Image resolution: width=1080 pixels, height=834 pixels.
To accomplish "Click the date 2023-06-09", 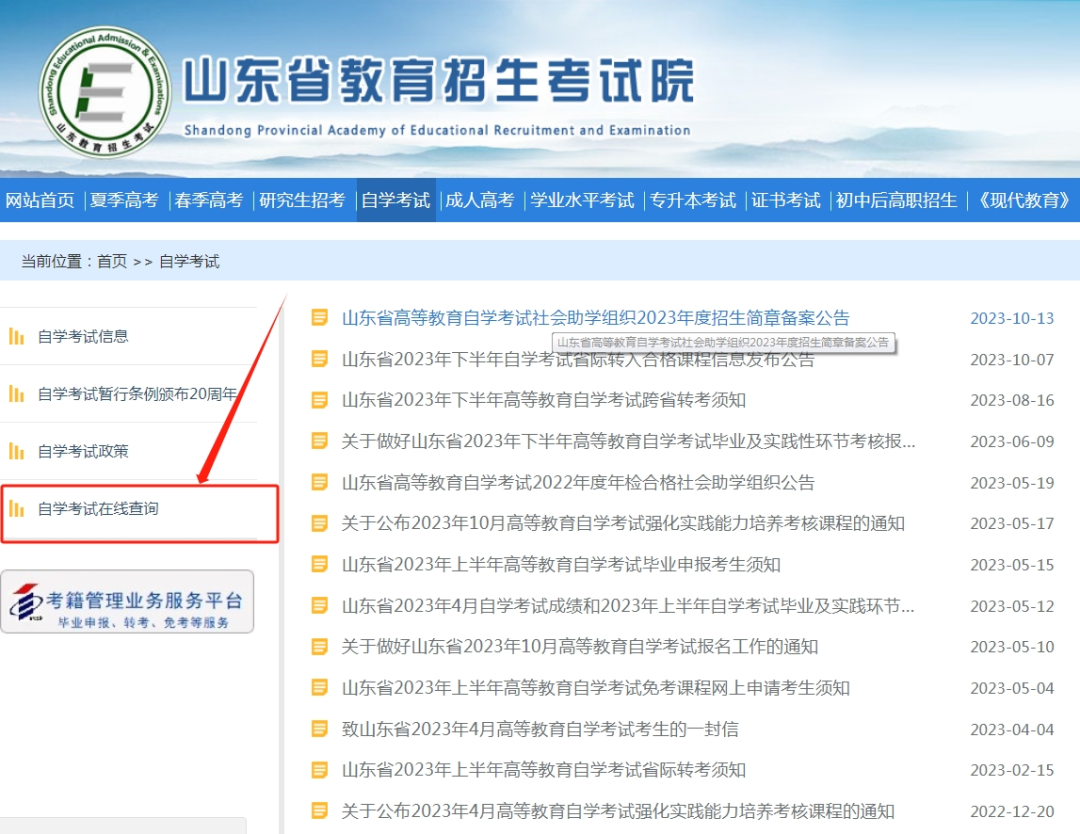I will tap(1012, 441).
